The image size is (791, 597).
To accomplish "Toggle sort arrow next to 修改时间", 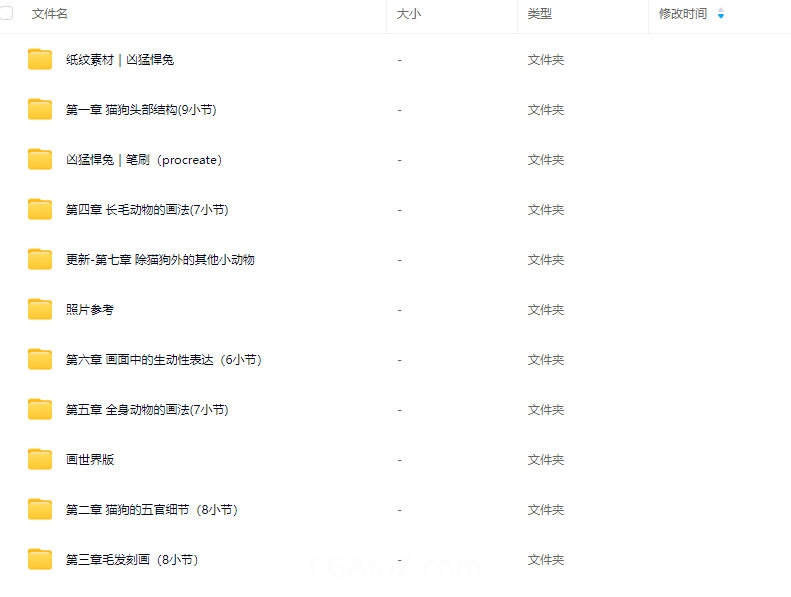I will pos(721,14).
